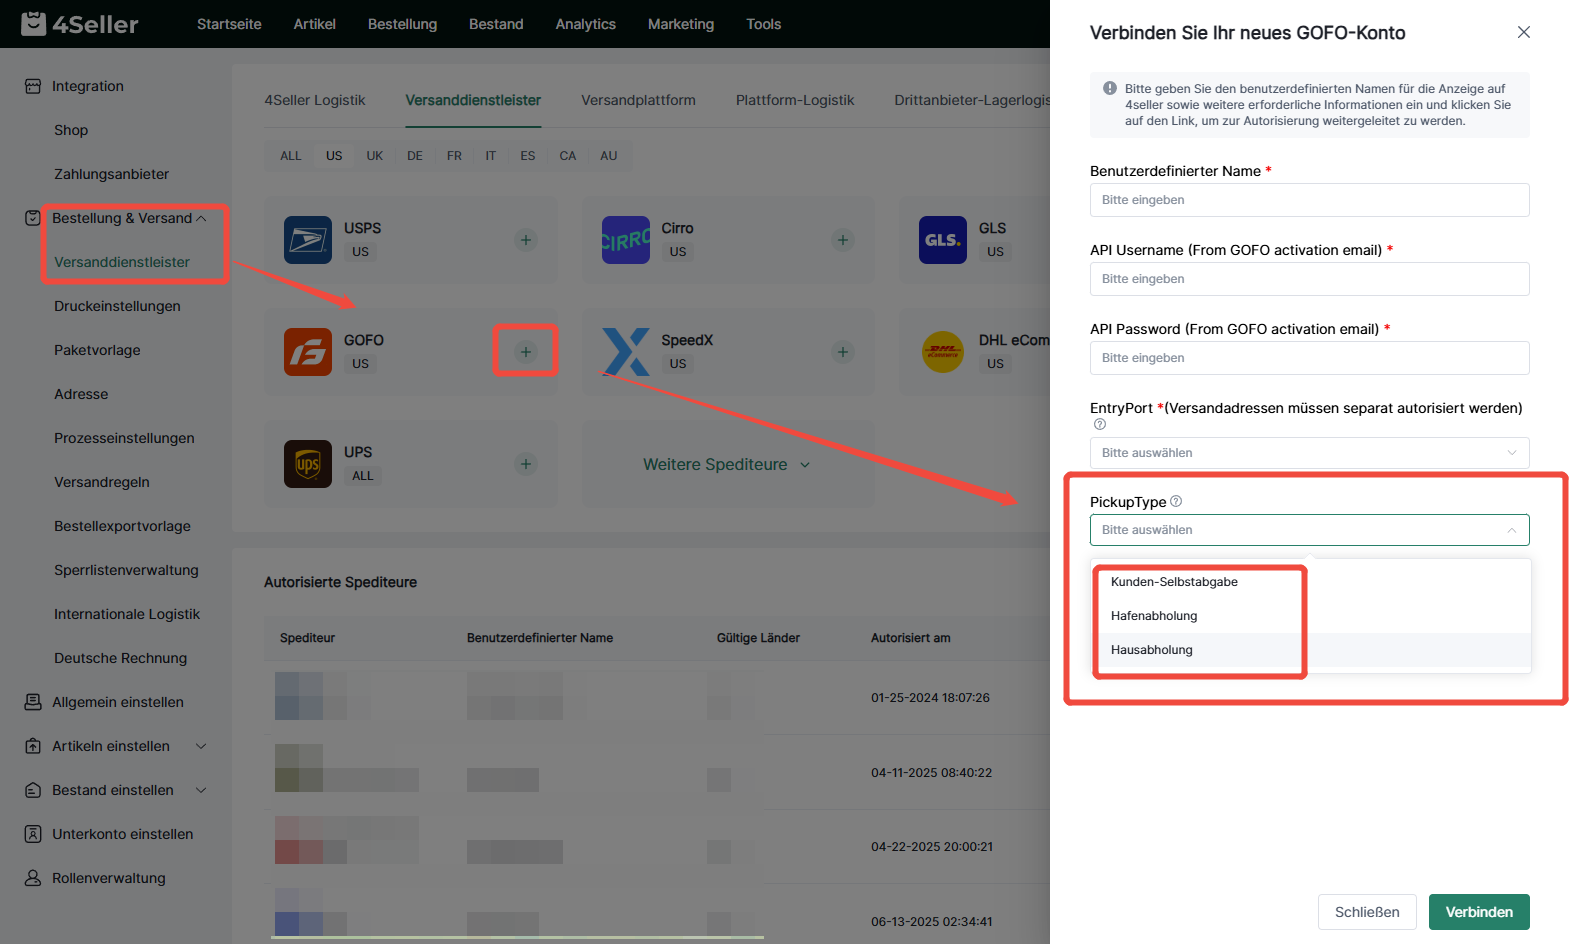Screen dimensions: 1570x944
Task: Click the Rollenverwaltung person icon
Action: 33,878
